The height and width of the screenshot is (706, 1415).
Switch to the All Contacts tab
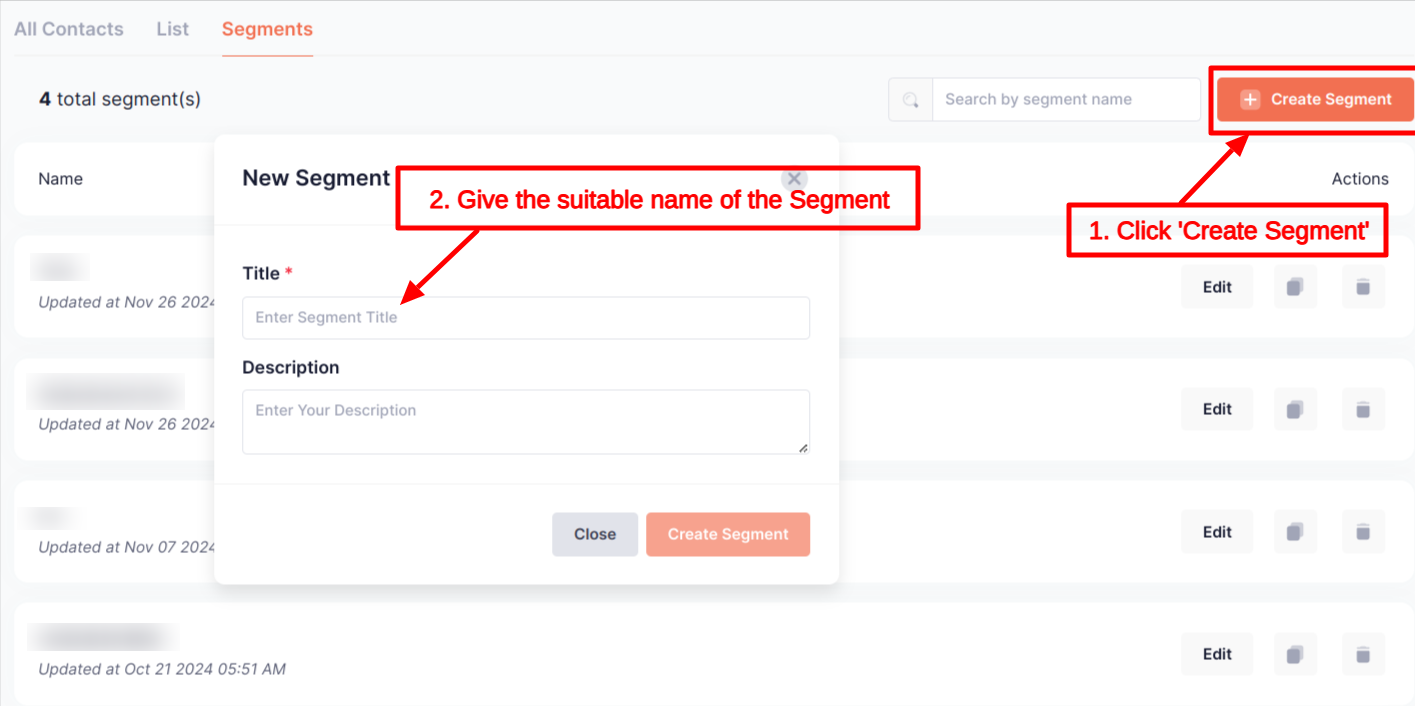[x=69, y=29]
